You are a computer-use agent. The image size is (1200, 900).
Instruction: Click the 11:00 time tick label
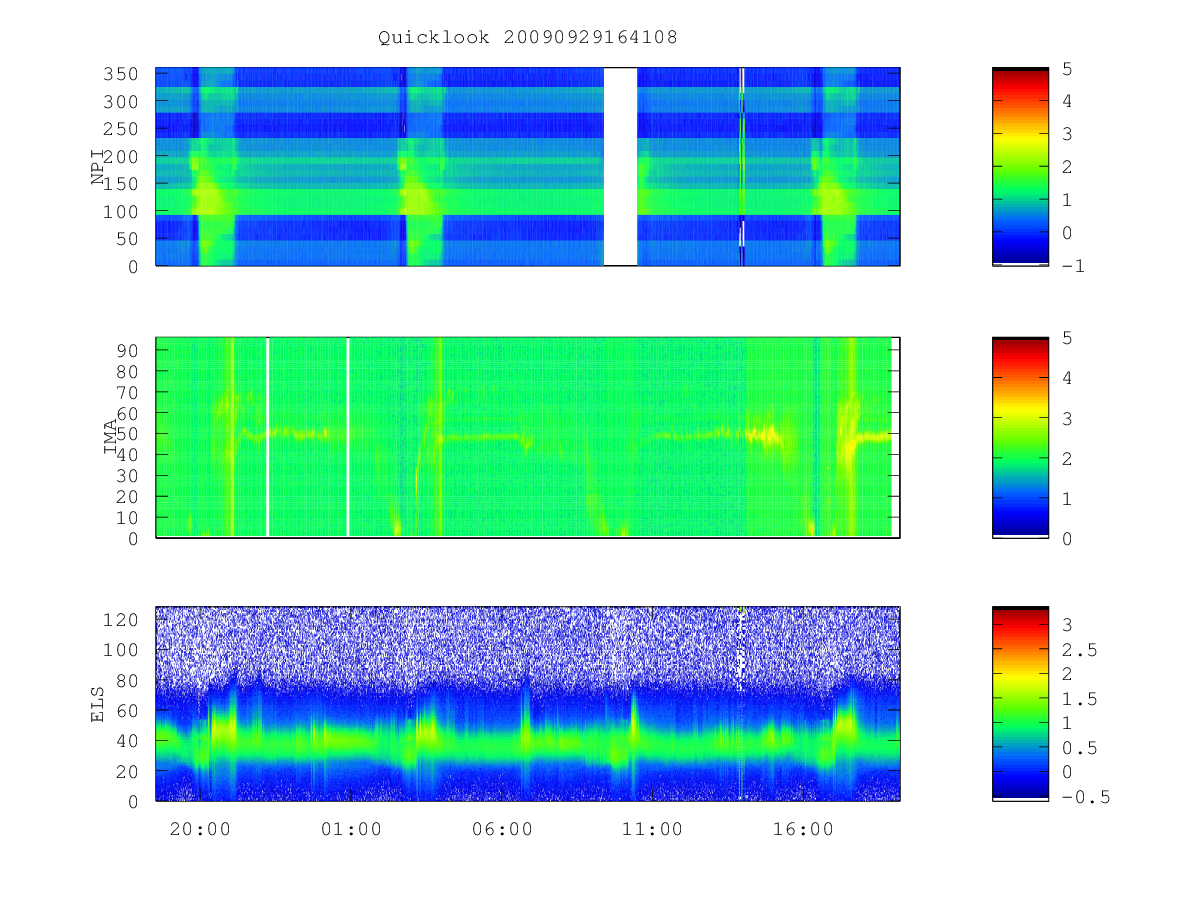653,829
